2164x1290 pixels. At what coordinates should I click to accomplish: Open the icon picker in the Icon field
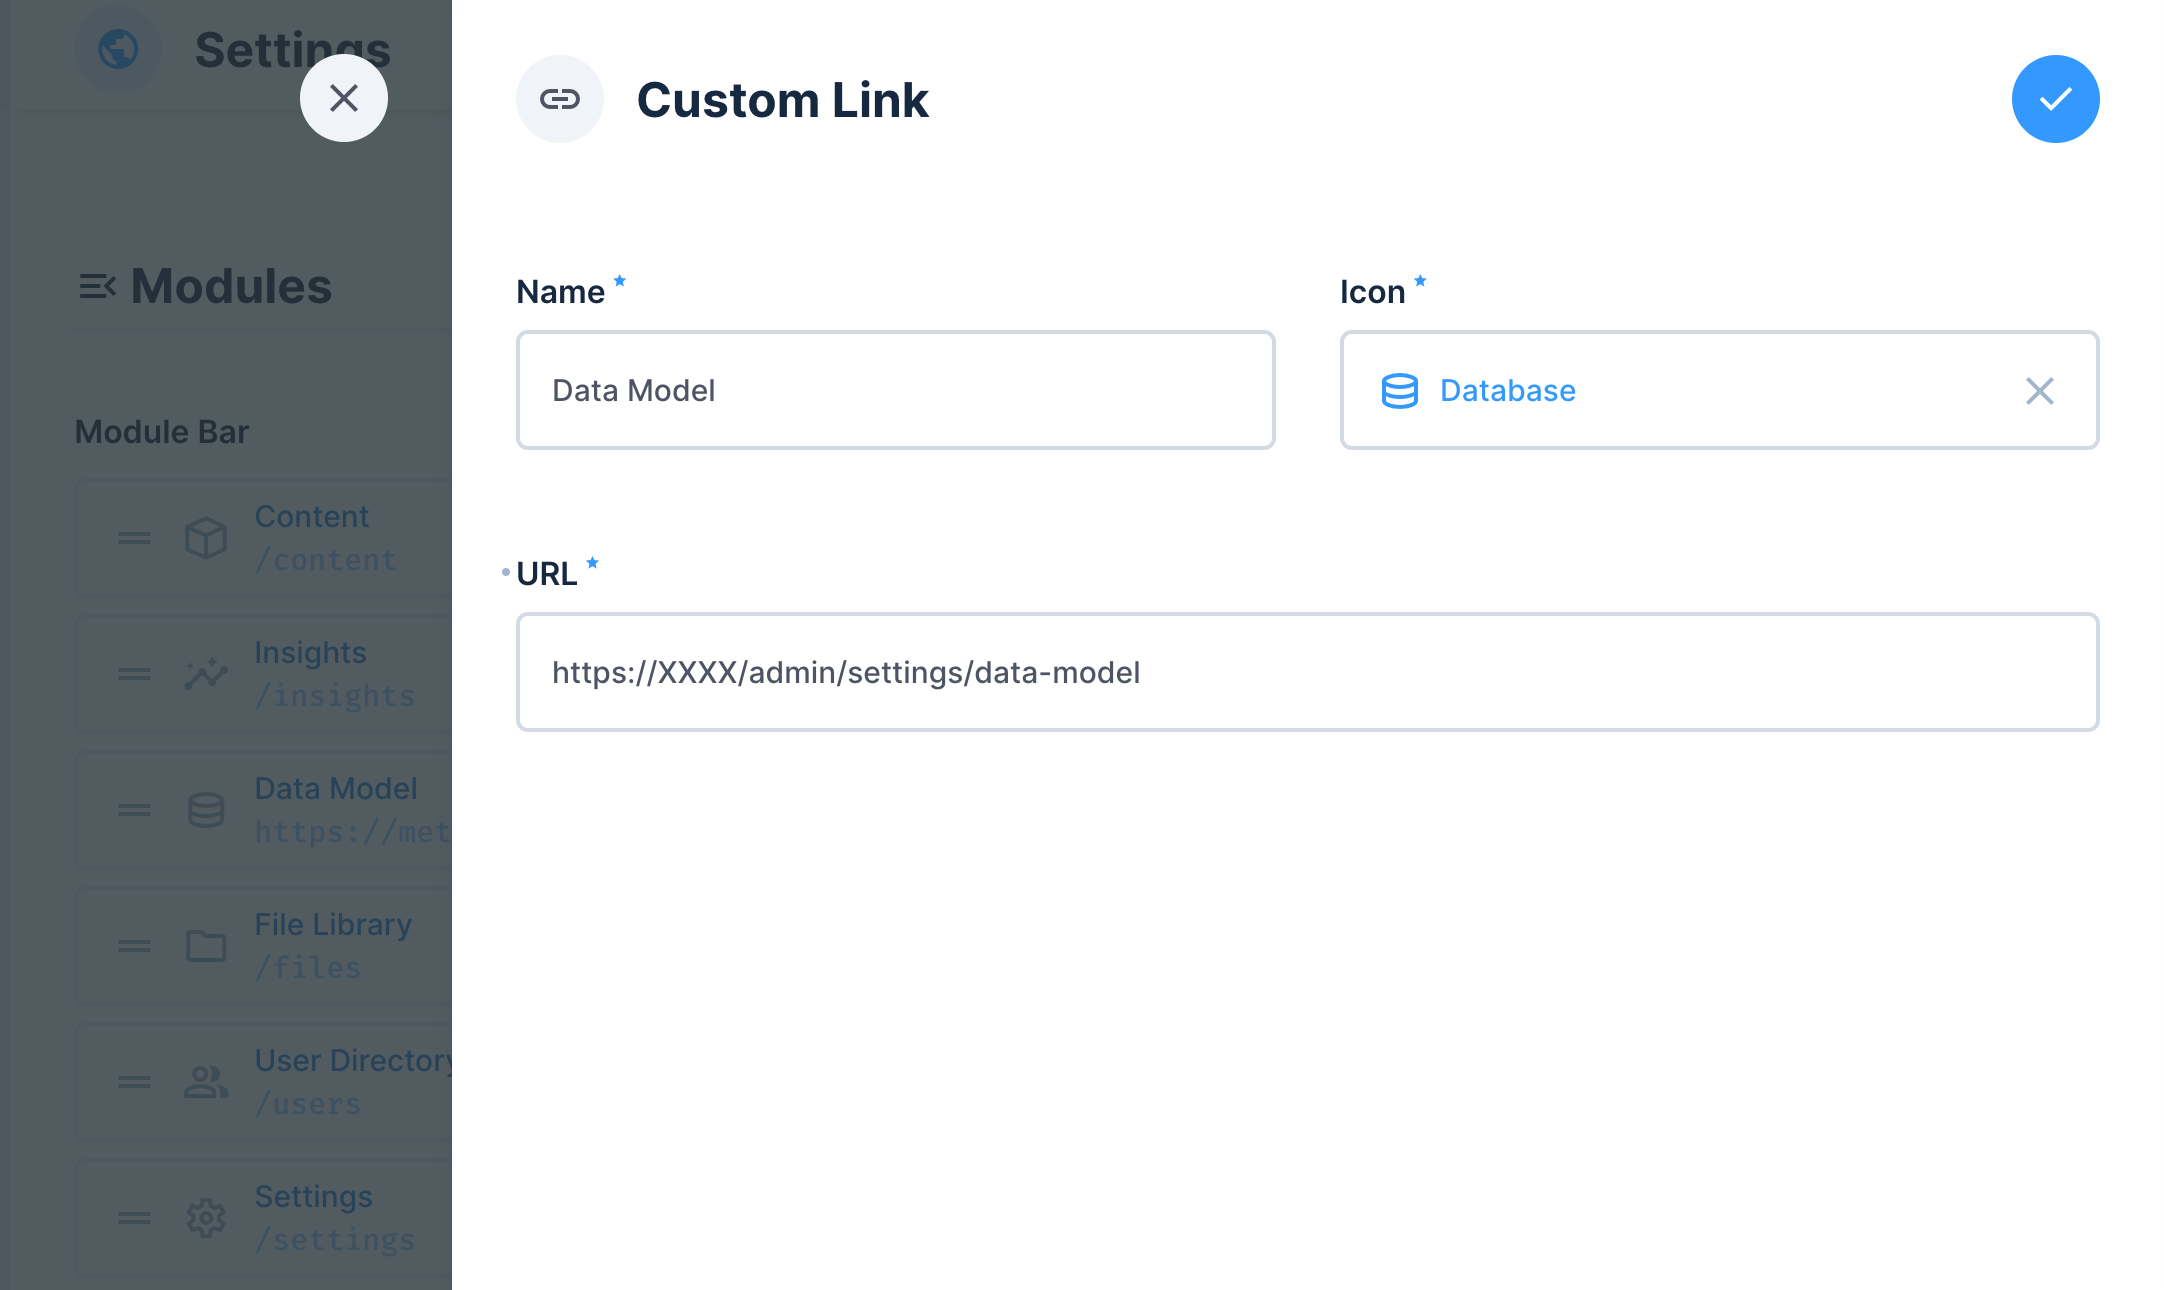point(1718,391)
